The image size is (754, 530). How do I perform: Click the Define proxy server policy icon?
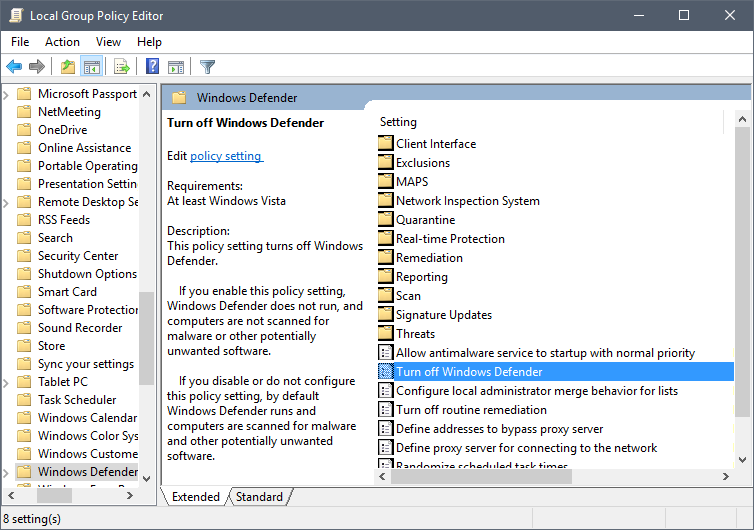[x=386, y=447]
